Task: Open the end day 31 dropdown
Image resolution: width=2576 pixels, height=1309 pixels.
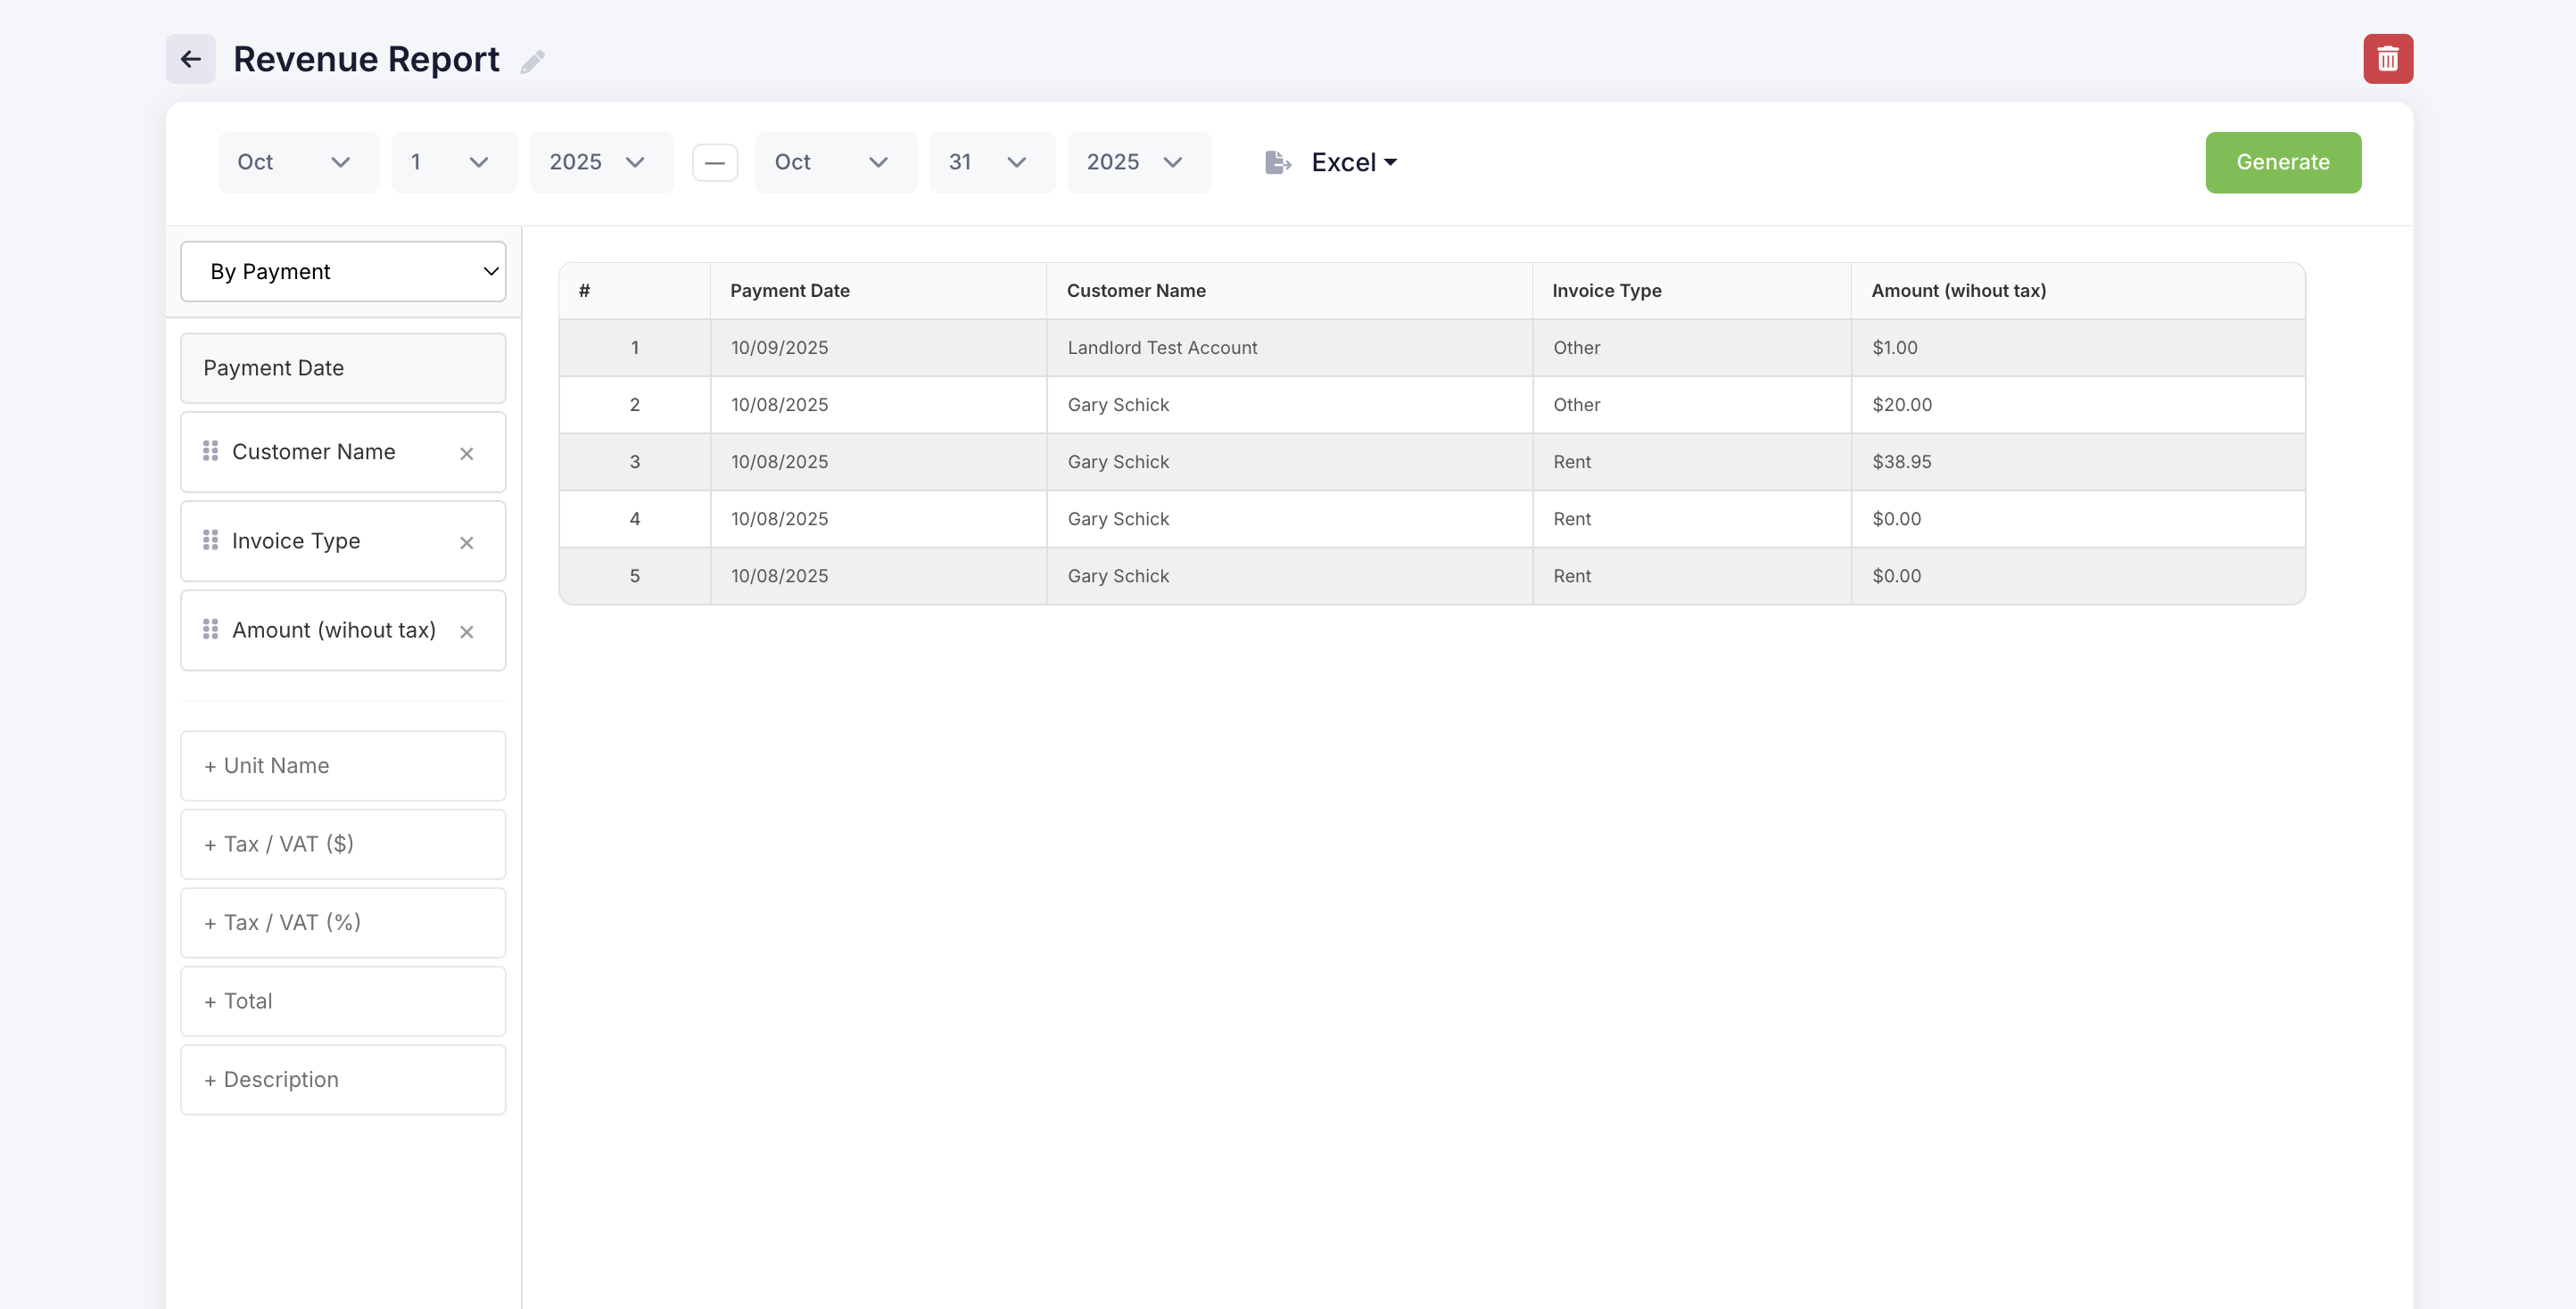Action: click(990, 162)
